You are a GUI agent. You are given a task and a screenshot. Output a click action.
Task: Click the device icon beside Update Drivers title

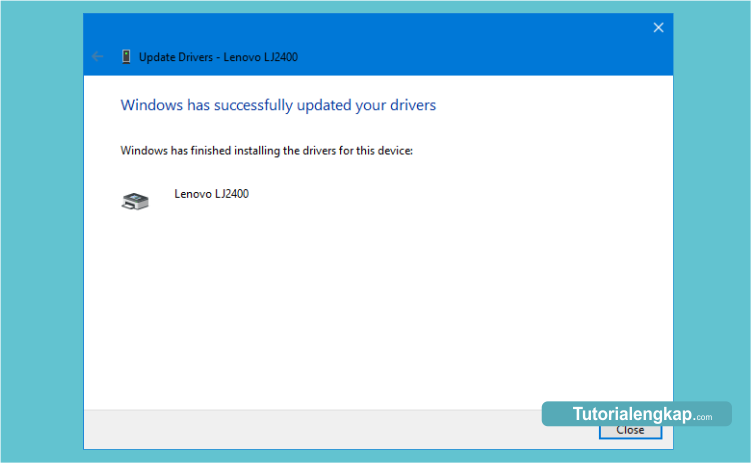pyautogui.click(x=126, y=56)
